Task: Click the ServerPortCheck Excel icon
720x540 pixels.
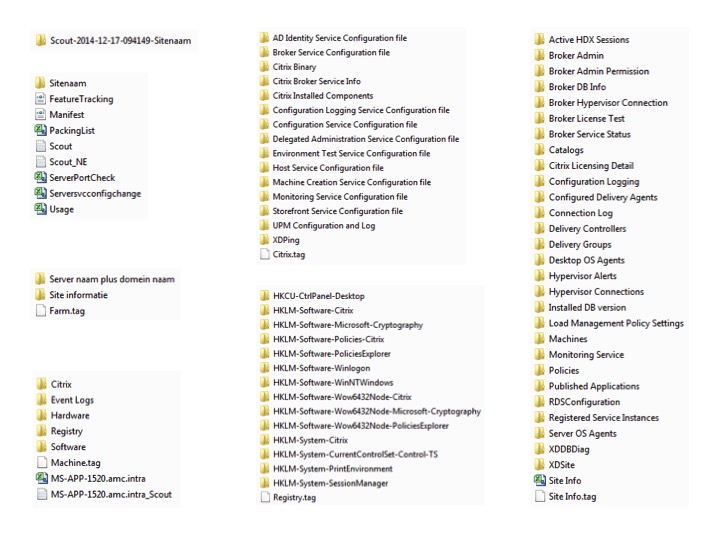Action: tap(40, 177)
